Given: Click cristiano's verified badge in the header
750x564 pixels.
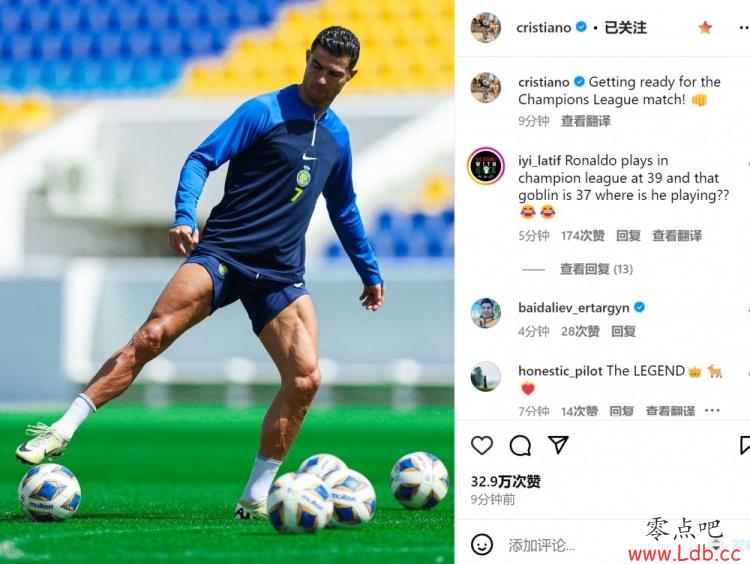Looking at the screenshot, I should 581,27.
